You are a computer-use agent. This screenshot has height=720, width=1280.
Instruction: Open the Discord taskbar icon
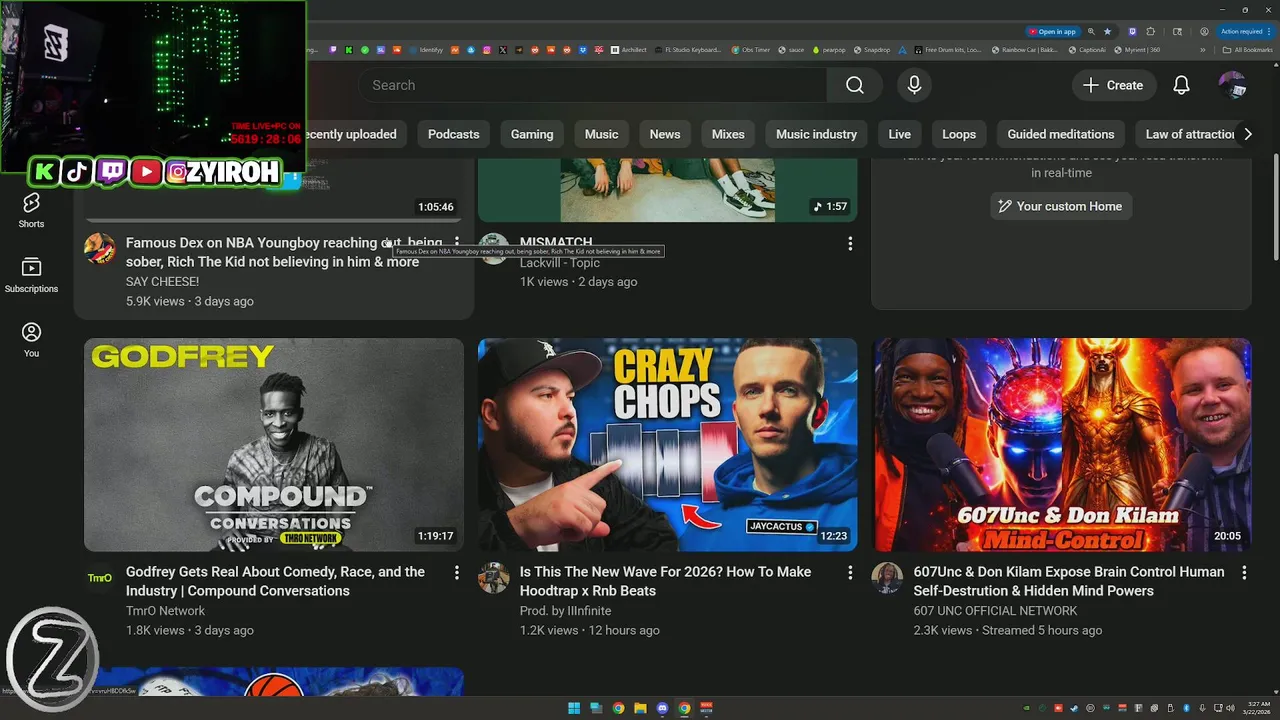(x=662, y=708)
